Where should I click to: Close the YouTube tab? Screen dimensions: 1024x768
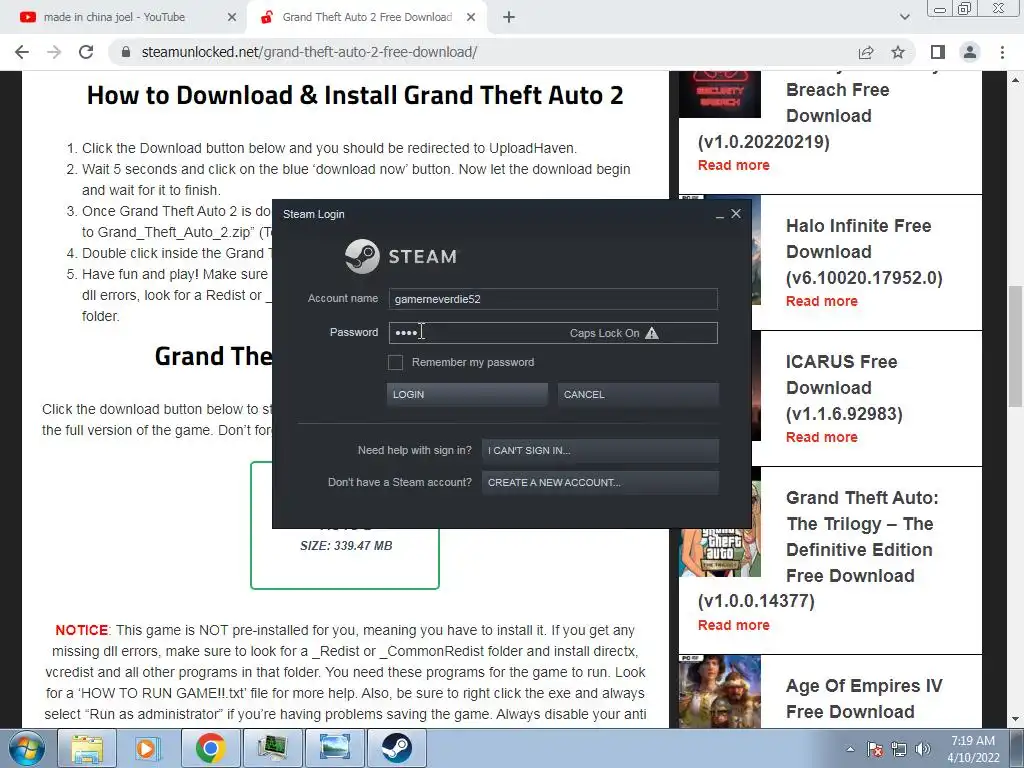click(232, 18)
